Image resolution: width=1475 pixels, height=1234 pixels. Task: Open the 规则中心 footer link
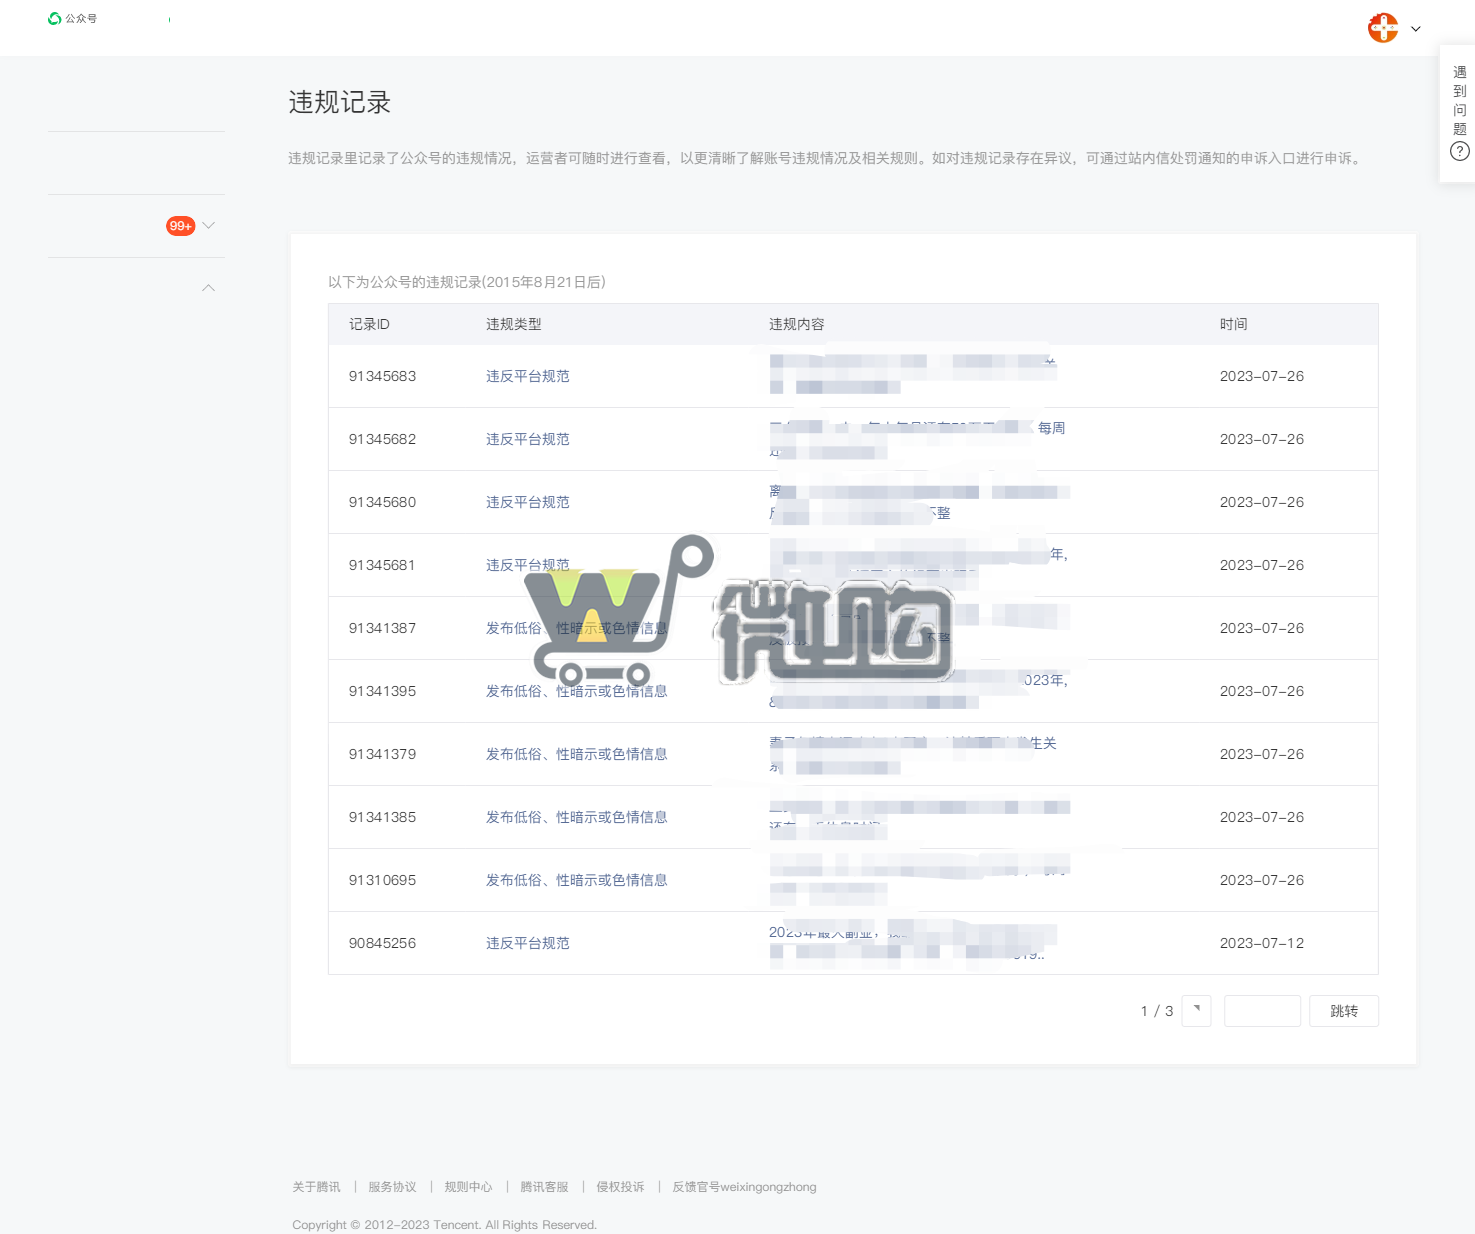pos(468,1187)
